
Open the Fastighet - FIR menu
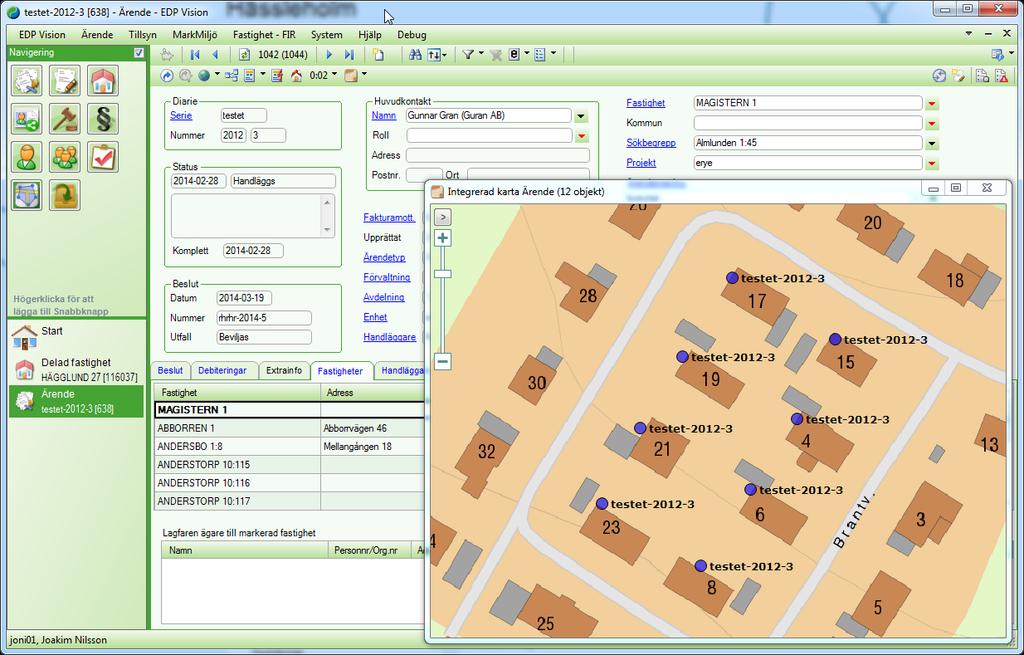click(264, 35)
